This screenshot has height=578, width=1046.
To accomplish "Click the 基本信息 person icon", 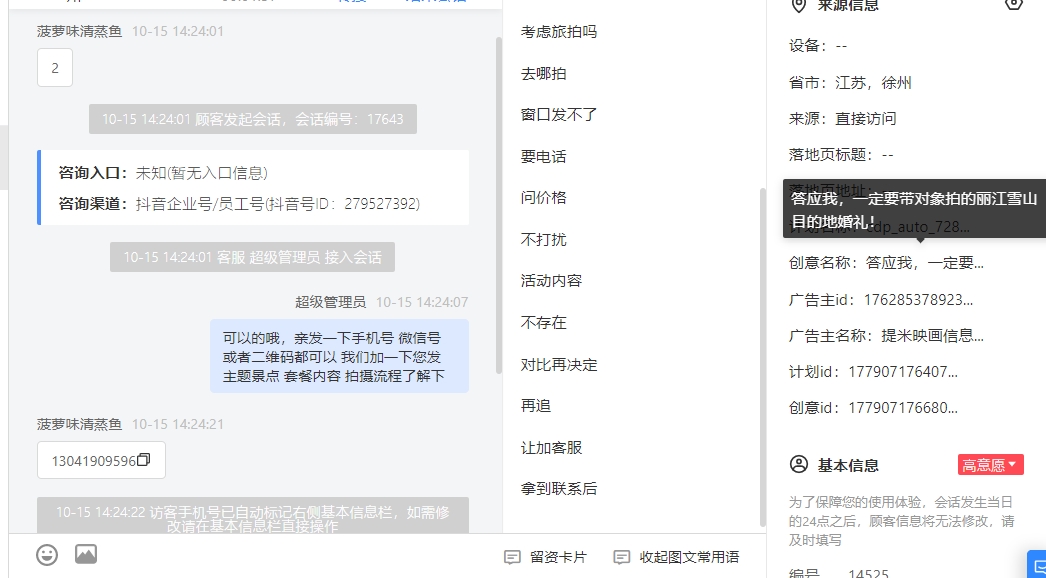I will 799,465.
